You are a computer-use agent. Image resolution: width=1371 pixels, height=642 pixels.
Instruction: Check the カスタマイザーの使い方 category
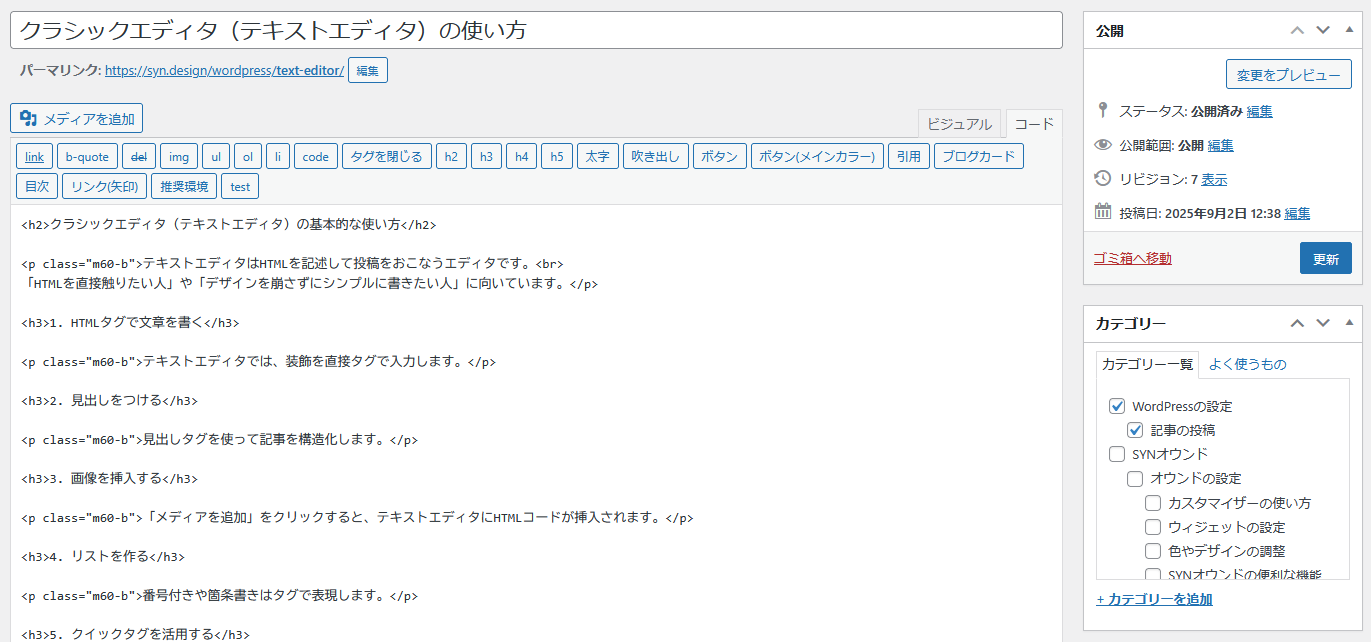click(x=1154, y=503)
